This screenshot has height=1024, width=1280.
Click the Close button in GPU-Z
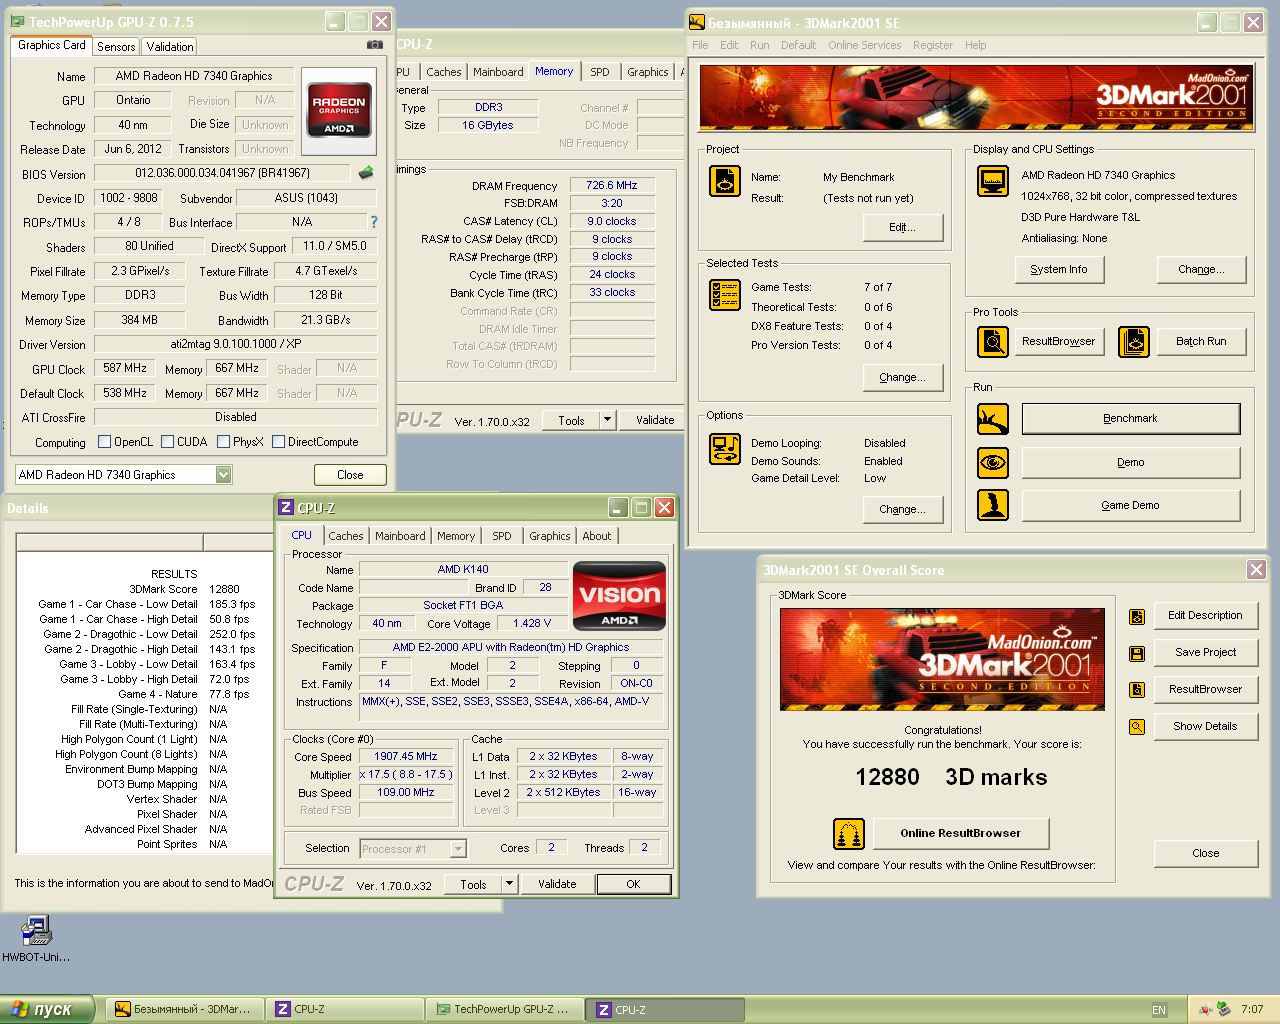350,475
